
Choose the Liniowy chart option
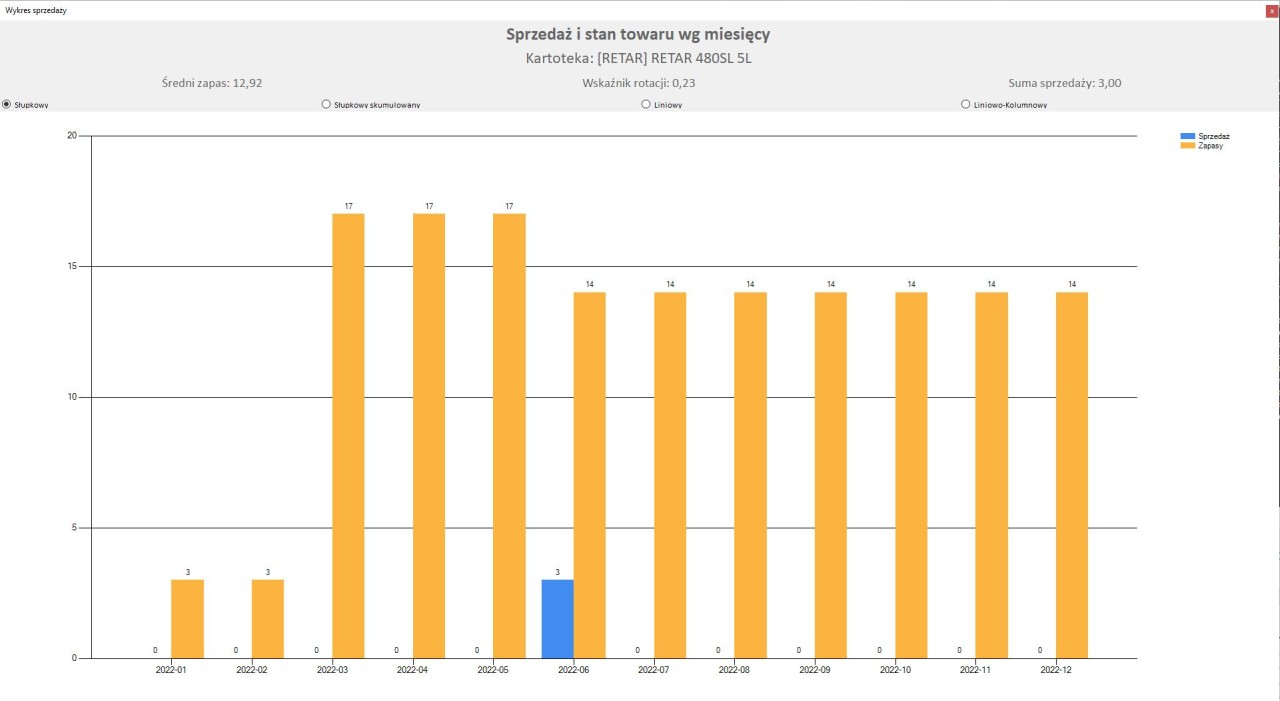tap(646, 104)
